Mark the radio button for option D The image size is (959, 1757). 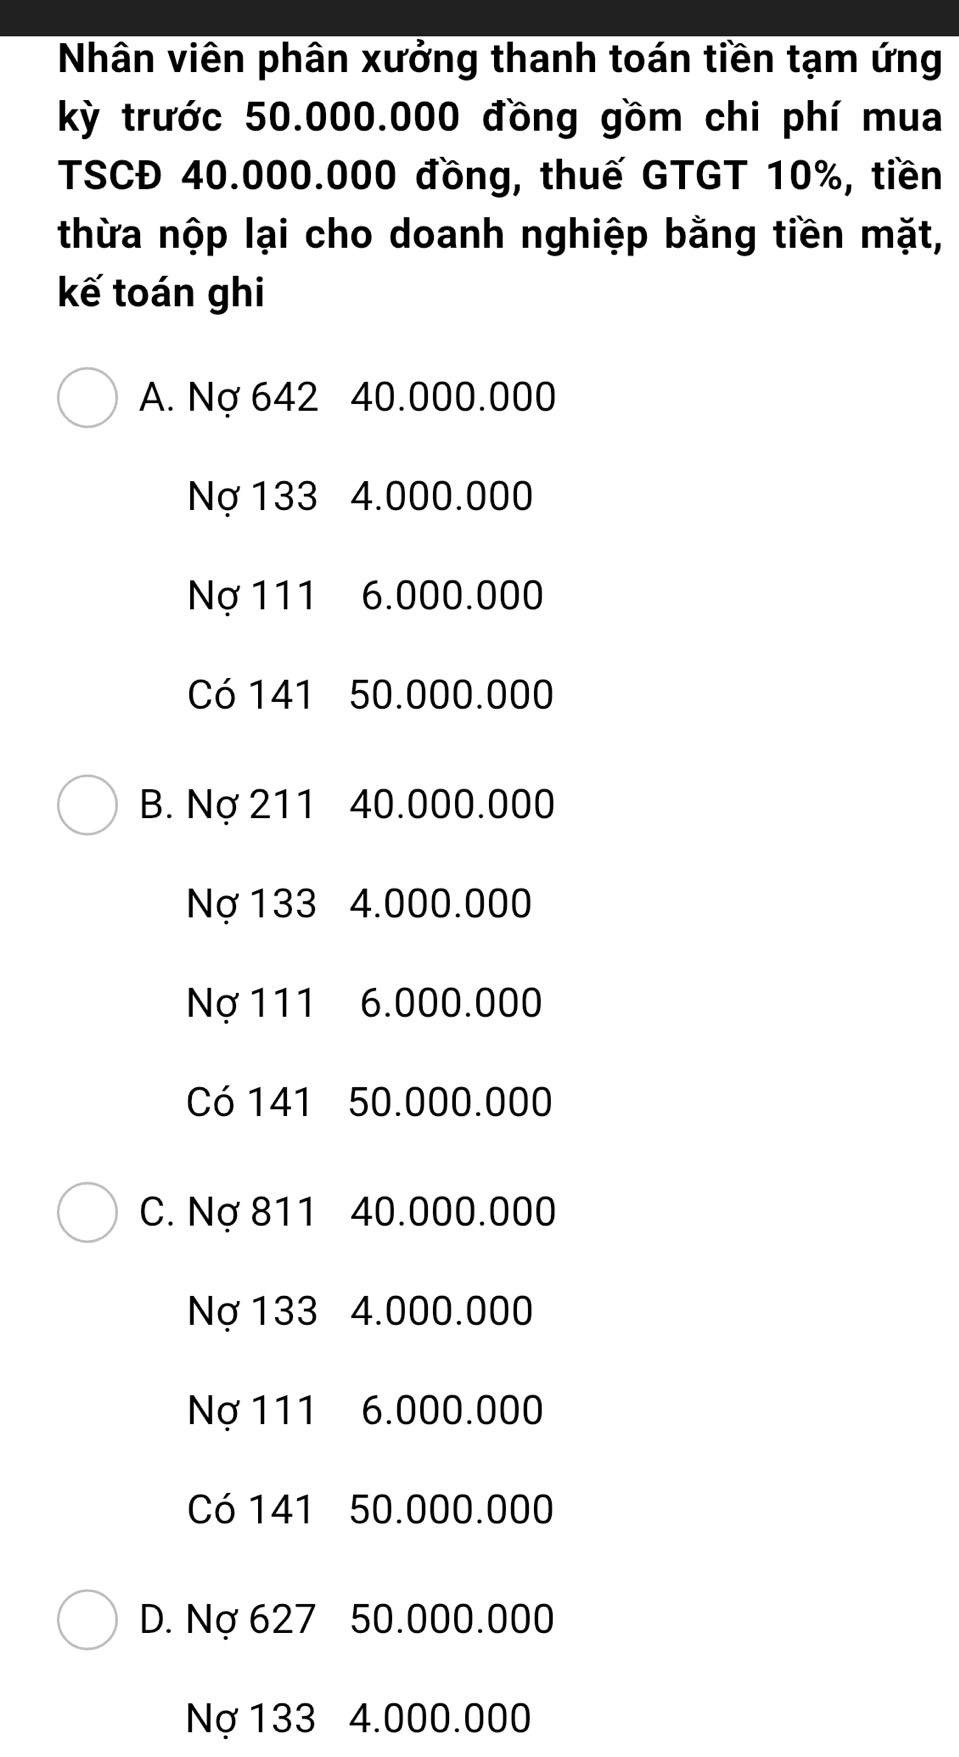[88, 1619]
